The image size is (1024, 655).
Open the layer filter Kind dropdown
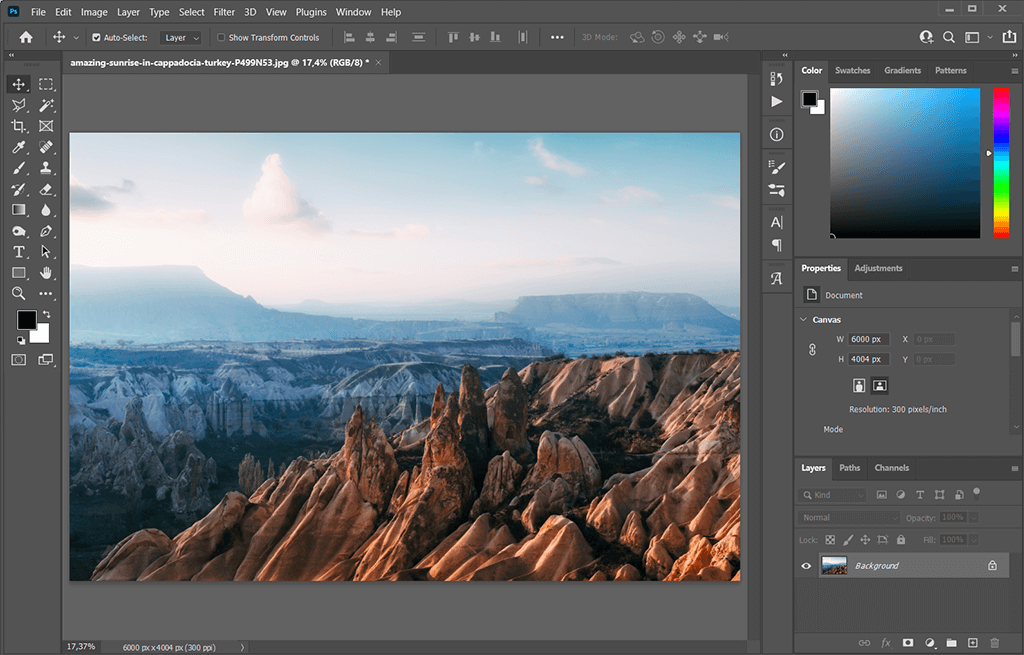pos(834,495)
